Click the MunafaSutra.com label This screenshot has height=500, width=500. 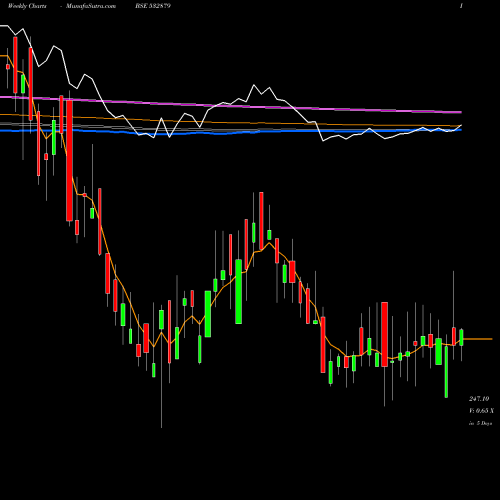tap(91, 6)
